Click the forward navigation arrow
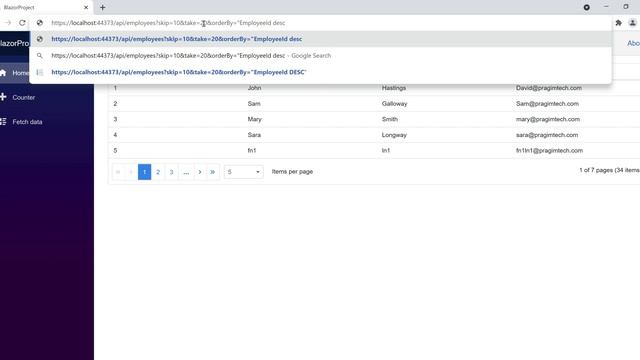This screenshot has width=640, height=360. (8, 23)
